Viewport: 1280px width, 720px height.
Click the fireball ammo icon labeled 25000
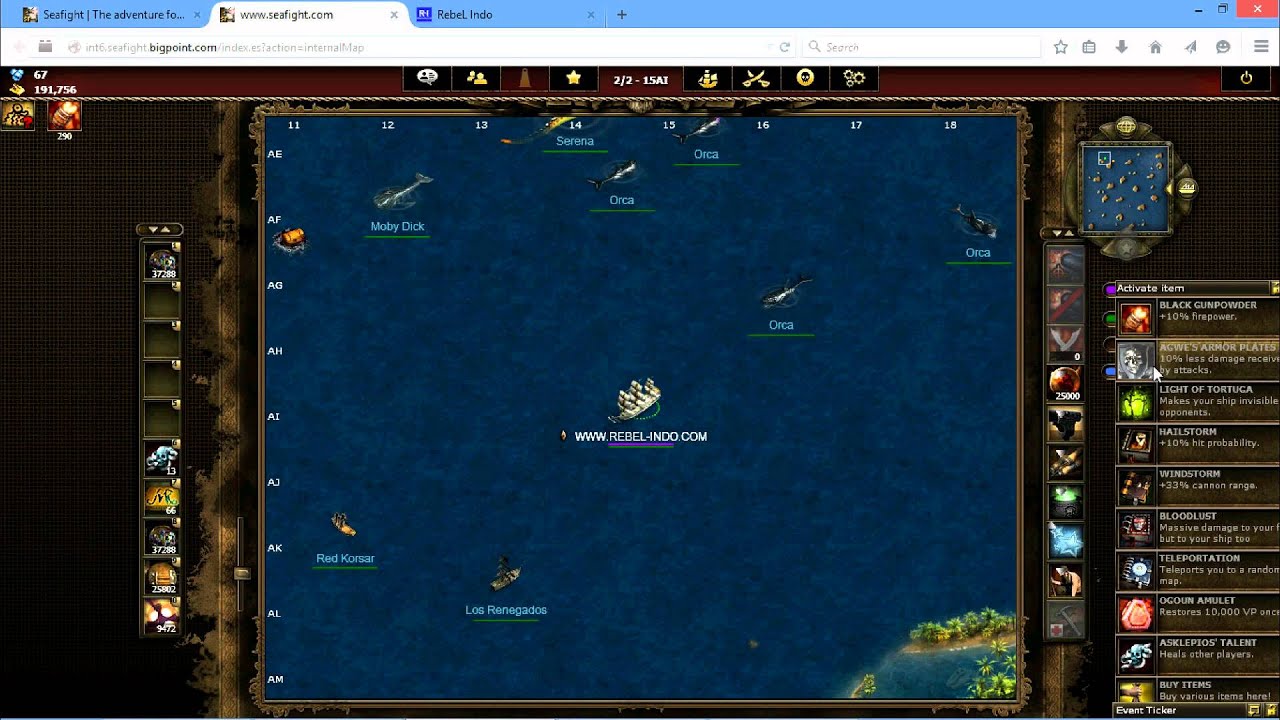click(1066, 383)
